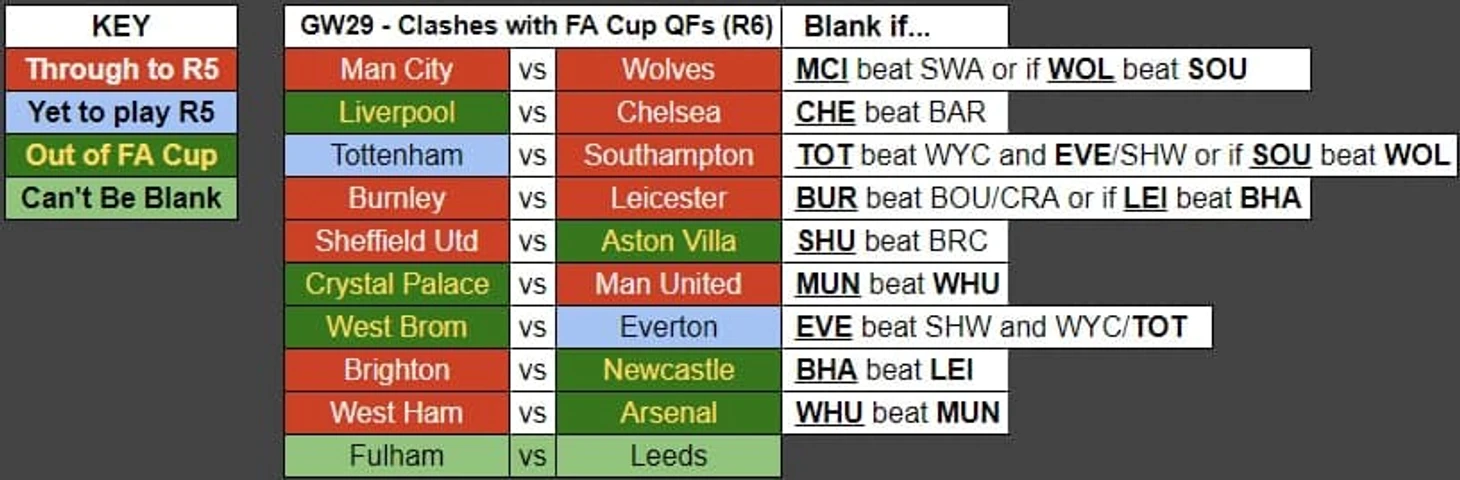
Task: Select the vs cell between Fulham and Leeds
Action: click(x=532, y=456)
